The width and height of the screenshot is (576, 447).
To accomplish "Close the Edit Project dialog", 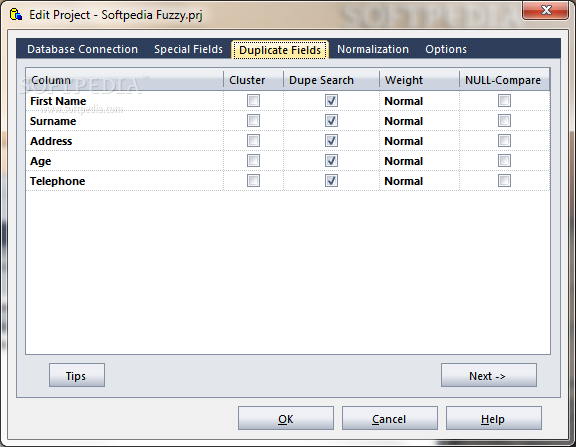I will (546, 10).
